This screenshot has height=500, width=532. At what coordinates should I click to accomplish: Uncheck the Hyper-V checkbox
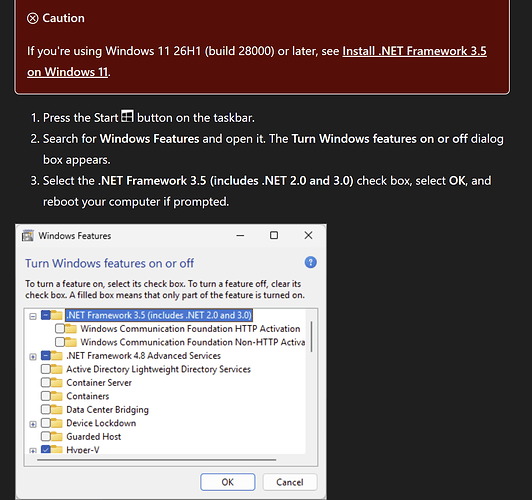tap(46, 449)
